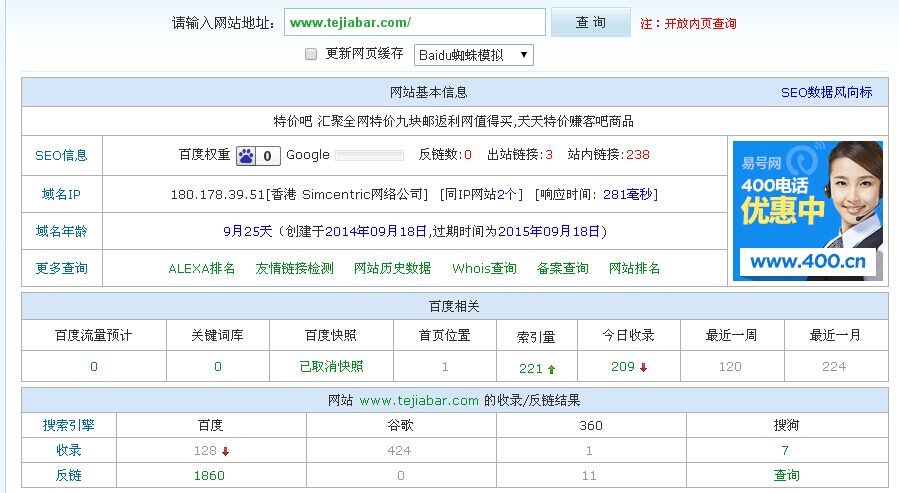Click the green up arrow beside 221

(x=551, y=368)
